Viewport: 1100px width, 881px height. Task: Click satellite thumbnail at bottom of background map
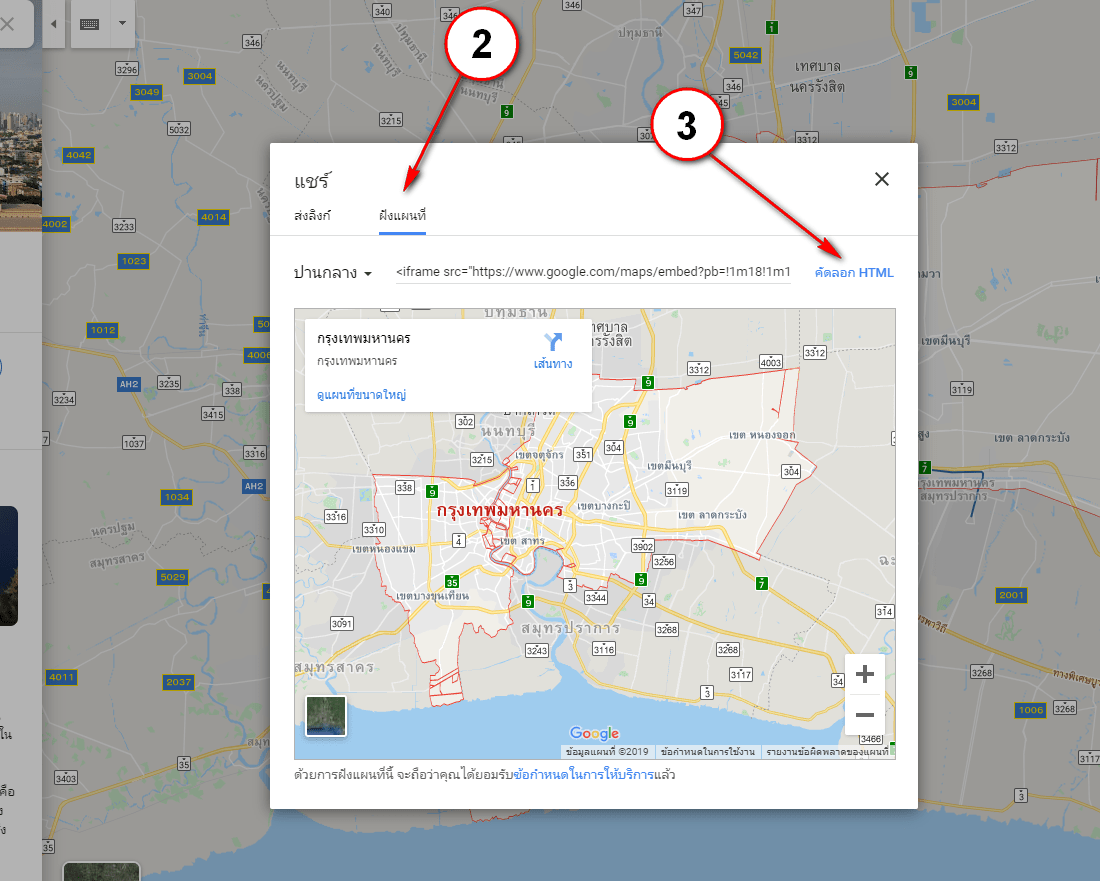pos(102,871)
